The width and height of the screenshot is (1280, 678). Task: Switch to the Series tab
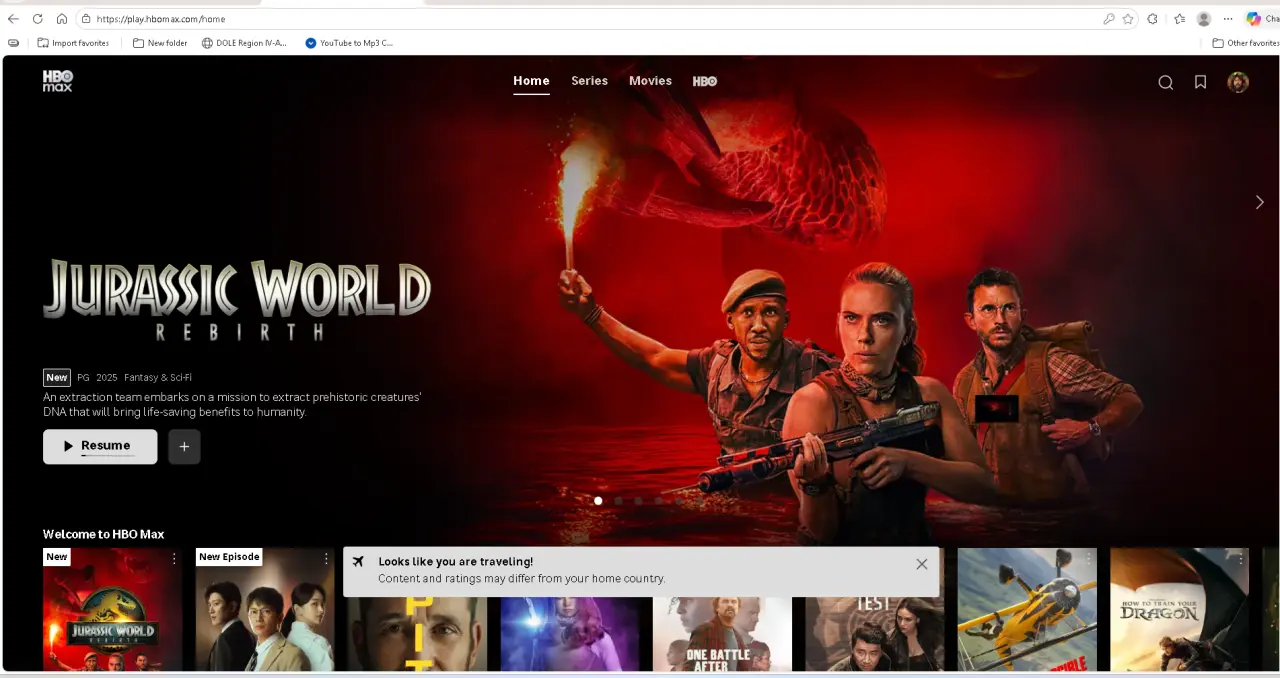coord(589,81)
